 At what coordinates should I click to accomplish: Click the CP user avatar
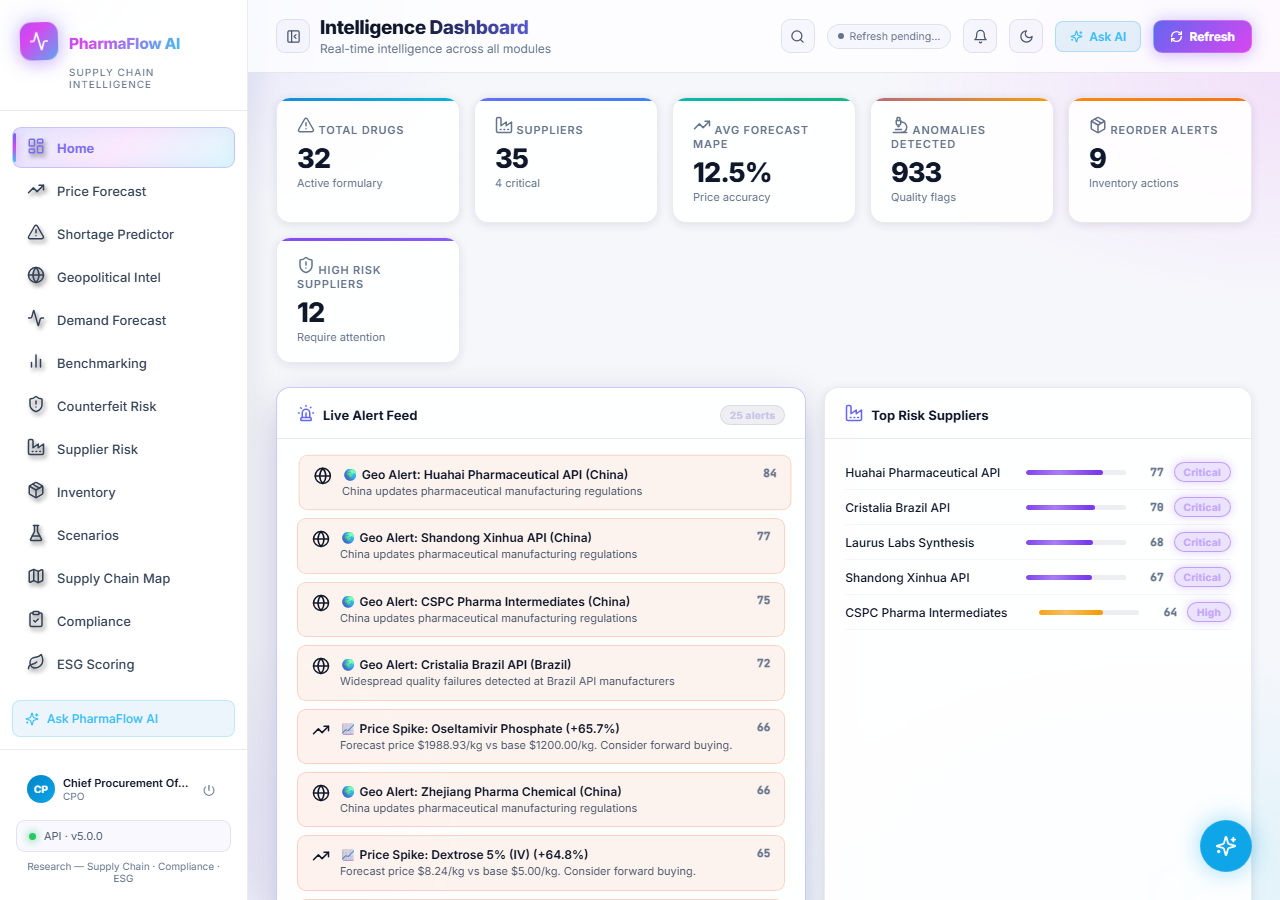[x=41, y=789]
